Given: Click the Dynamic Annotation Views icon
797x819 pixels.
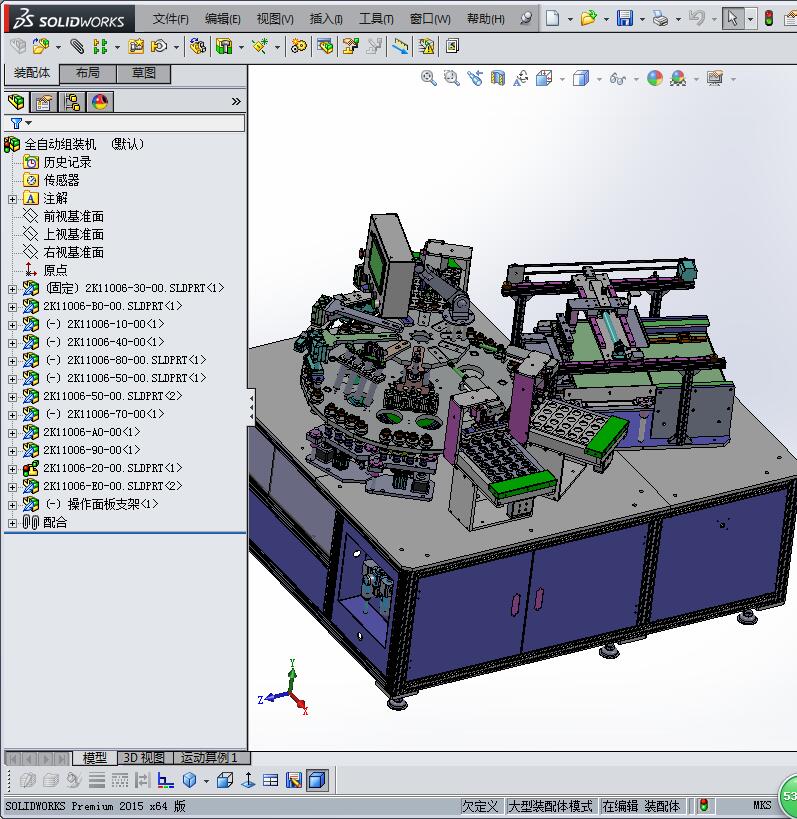Looking at the screenshot, I should coord(521,78).
